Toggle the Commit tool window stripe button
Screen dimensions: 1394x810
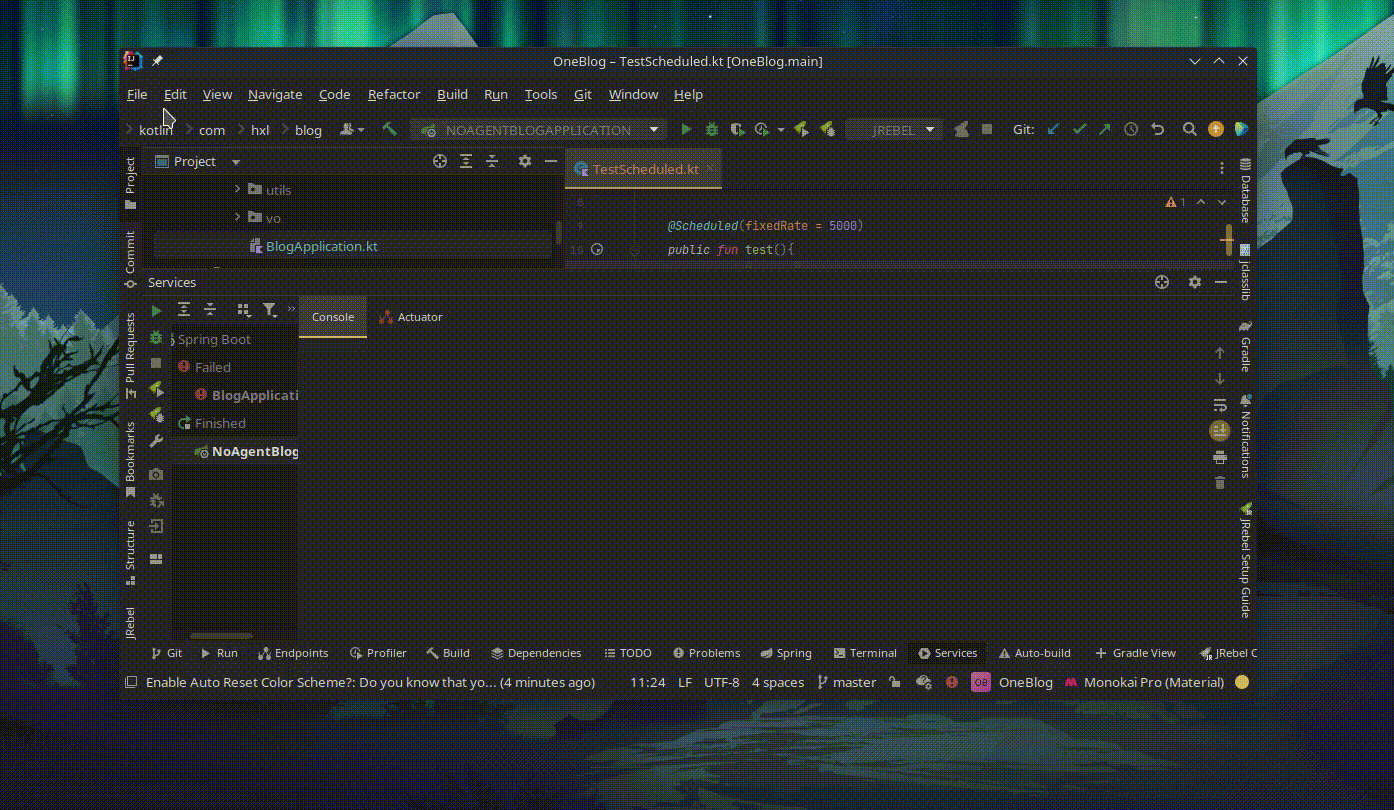(130, 260)
